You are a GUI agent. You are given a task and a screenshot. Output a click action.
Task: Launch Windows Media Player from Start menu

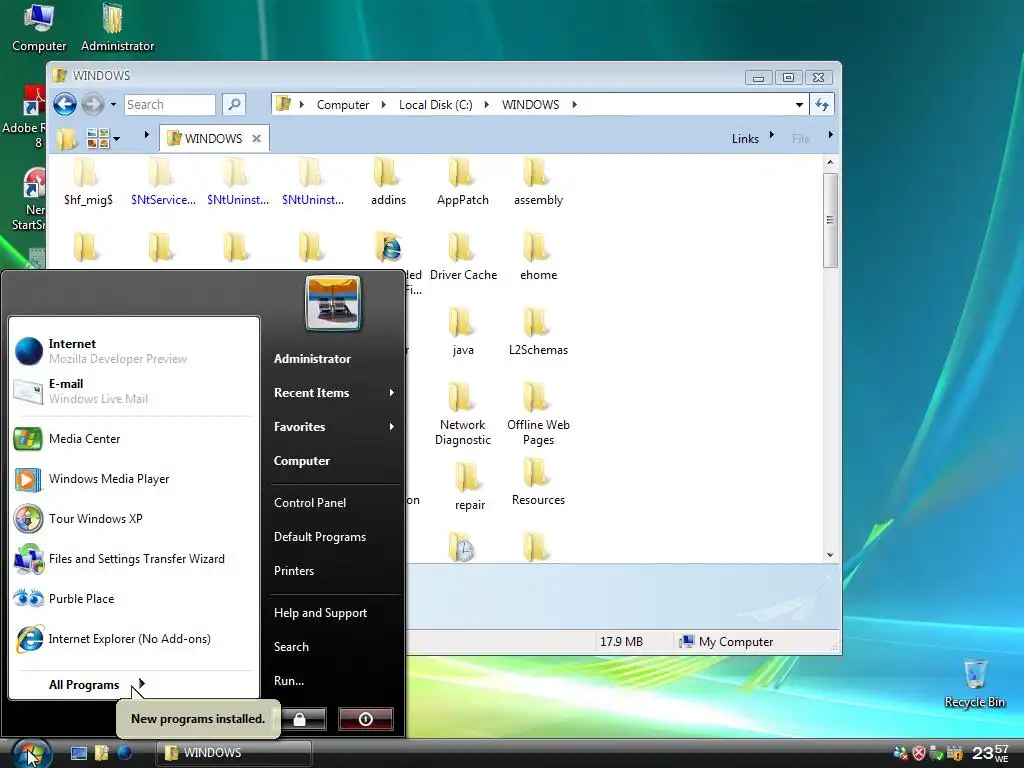pos(134,479)
